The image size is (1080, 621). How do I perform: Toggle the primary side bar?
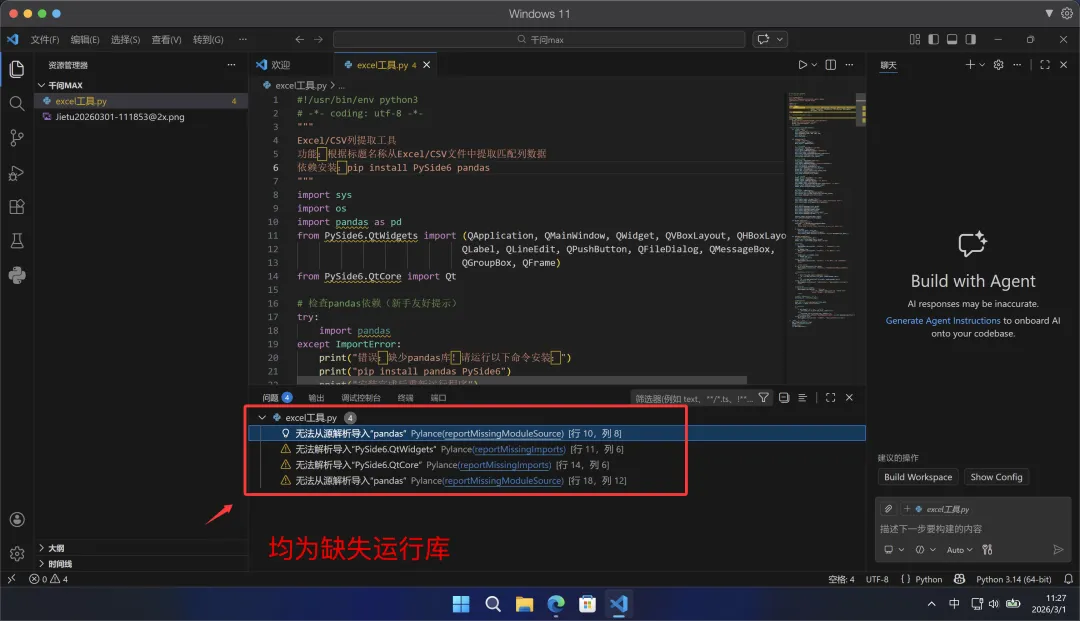933,39
